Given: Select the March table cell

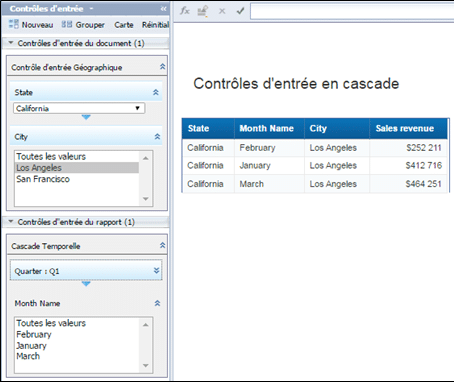Looking at the screenshot, I should tap(269, 184).
